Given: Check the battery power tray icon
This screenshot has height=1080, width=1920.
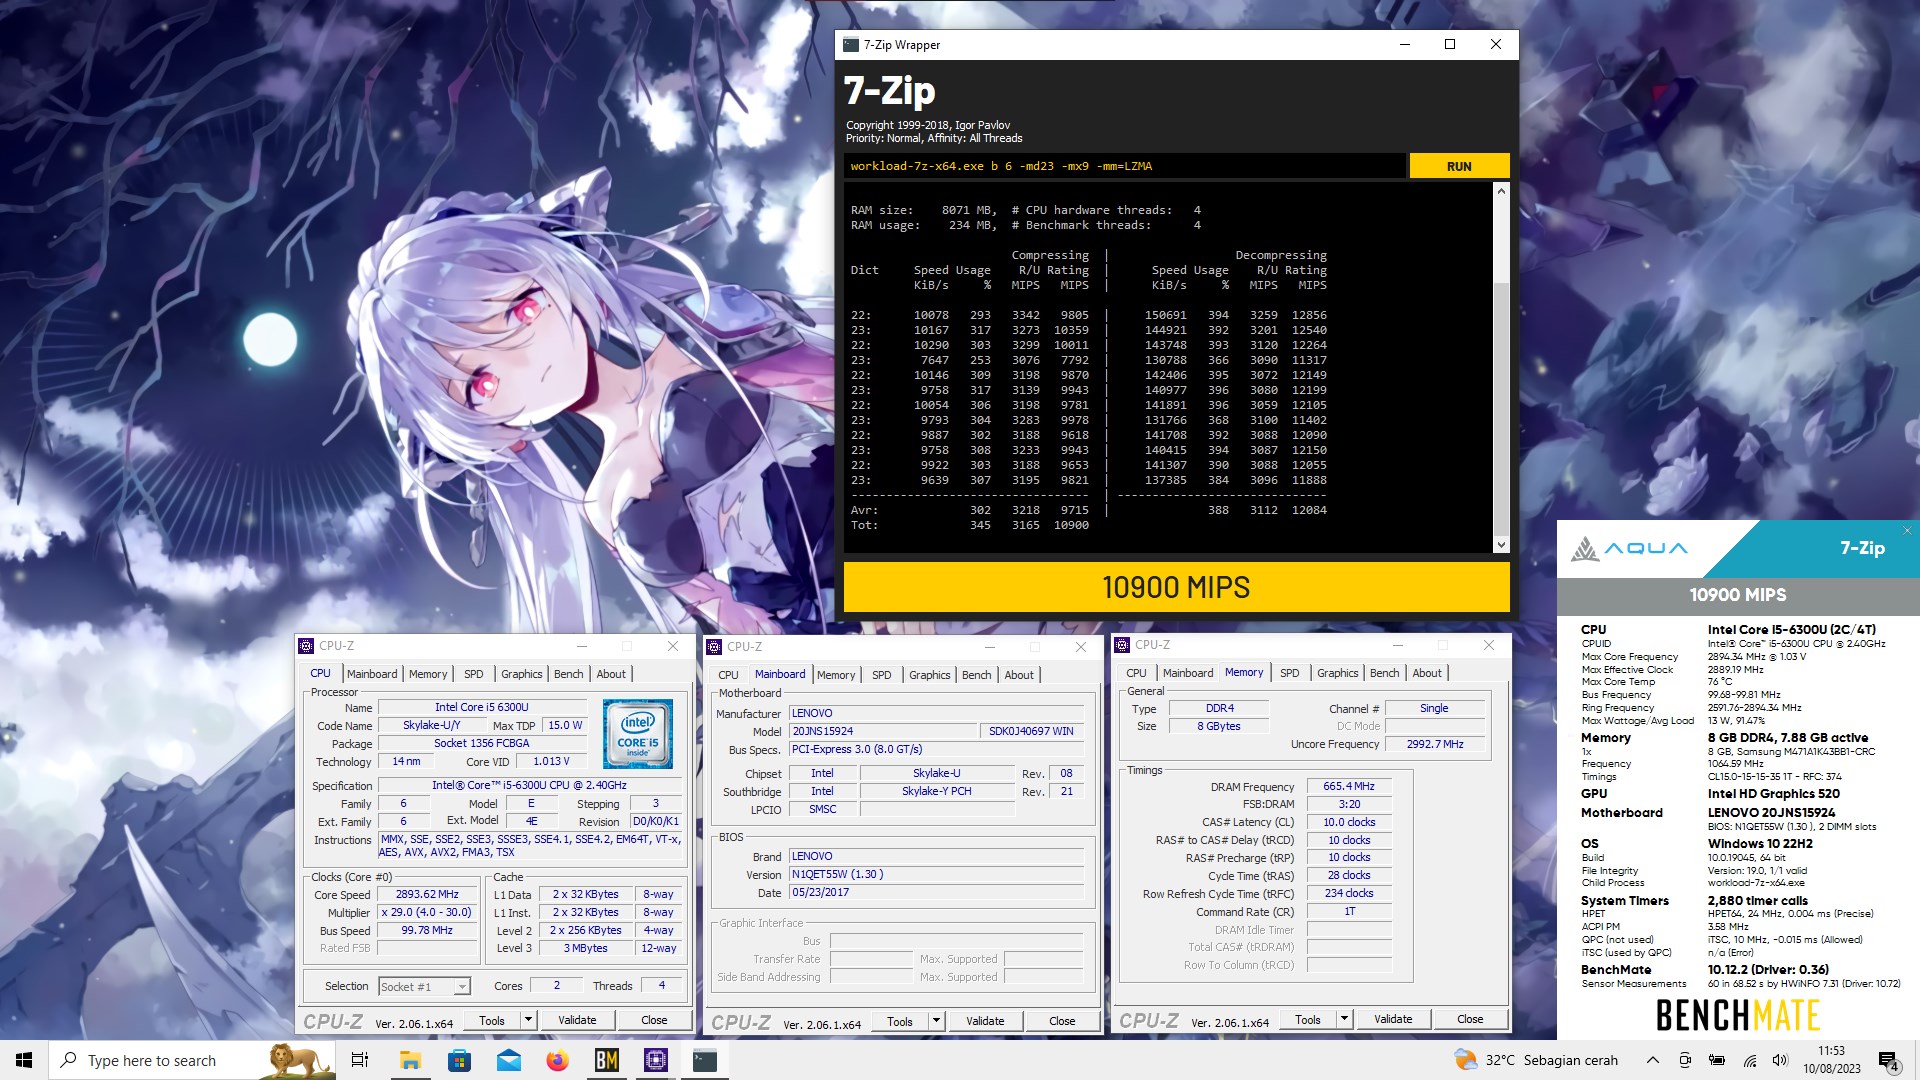Looking at the screenshot, I should pyautogui.click(x=1717, y=1060).
